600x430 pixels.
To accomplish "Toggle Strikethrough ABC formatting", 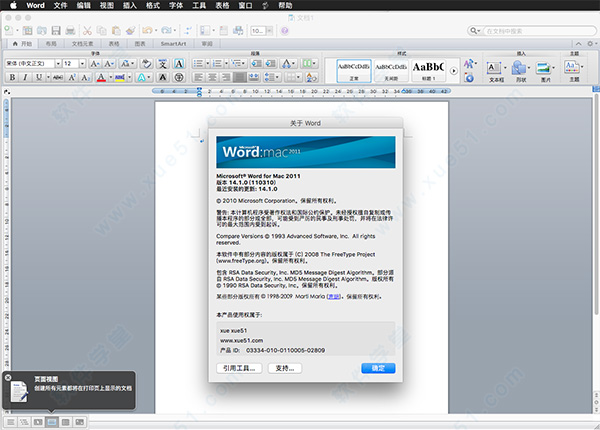I will click(x=57, y=77).
